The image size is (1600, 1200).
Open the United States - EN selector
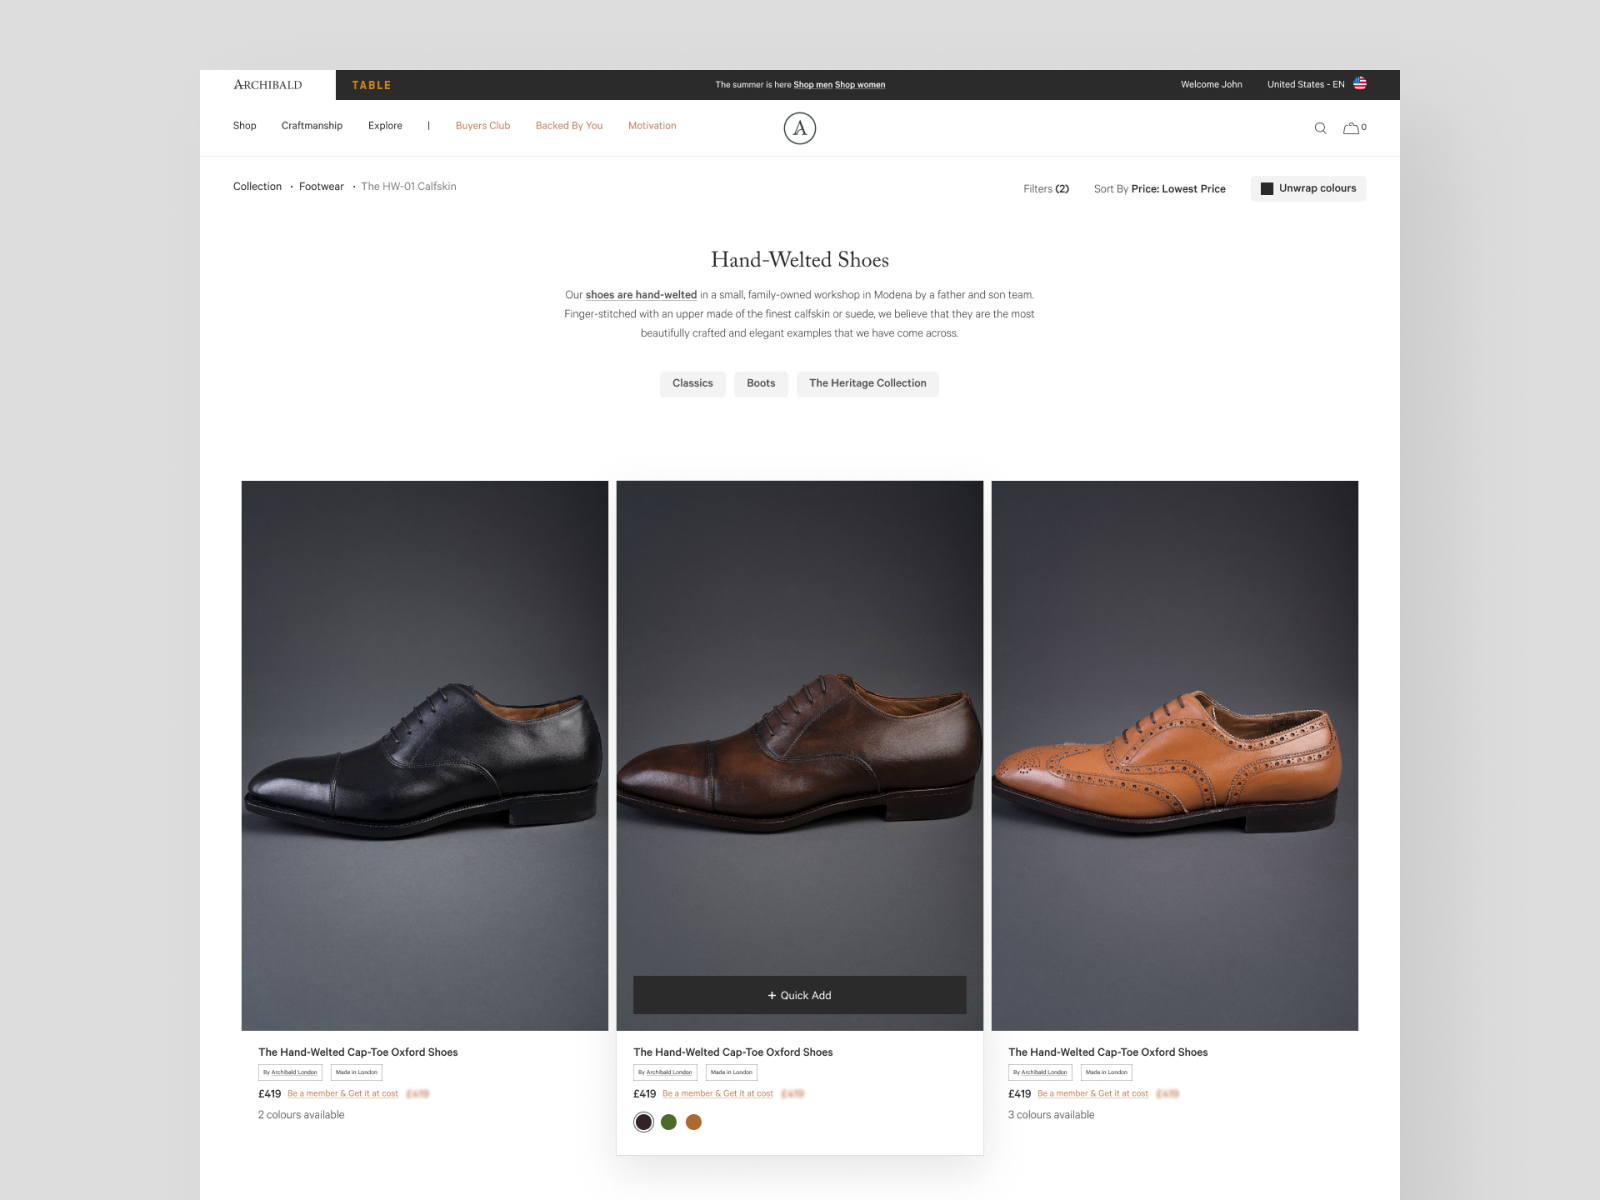[1306, 85]
